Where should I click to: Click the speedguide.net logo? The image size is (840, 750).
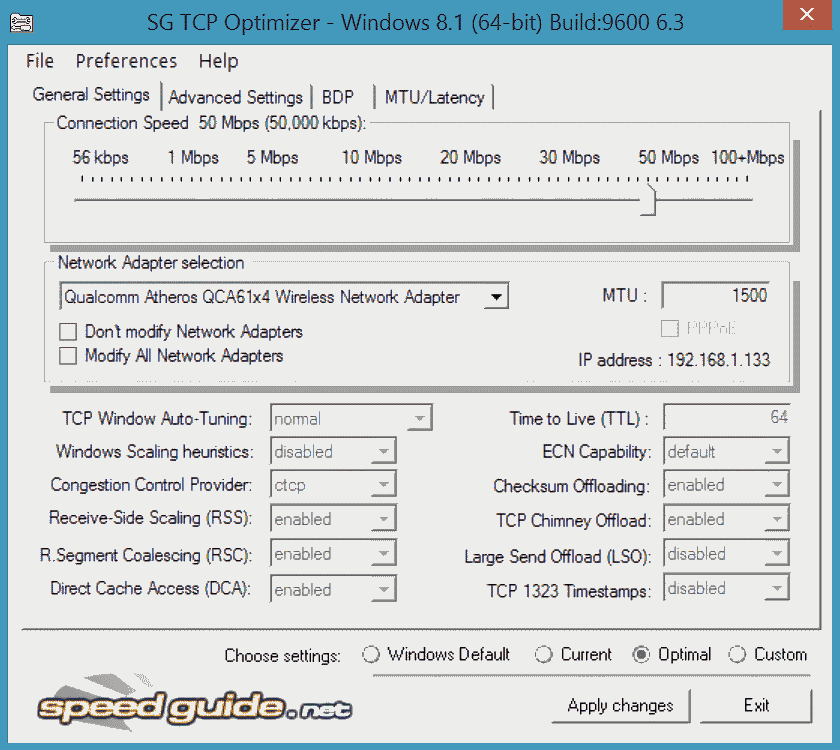tap(195, 705)
